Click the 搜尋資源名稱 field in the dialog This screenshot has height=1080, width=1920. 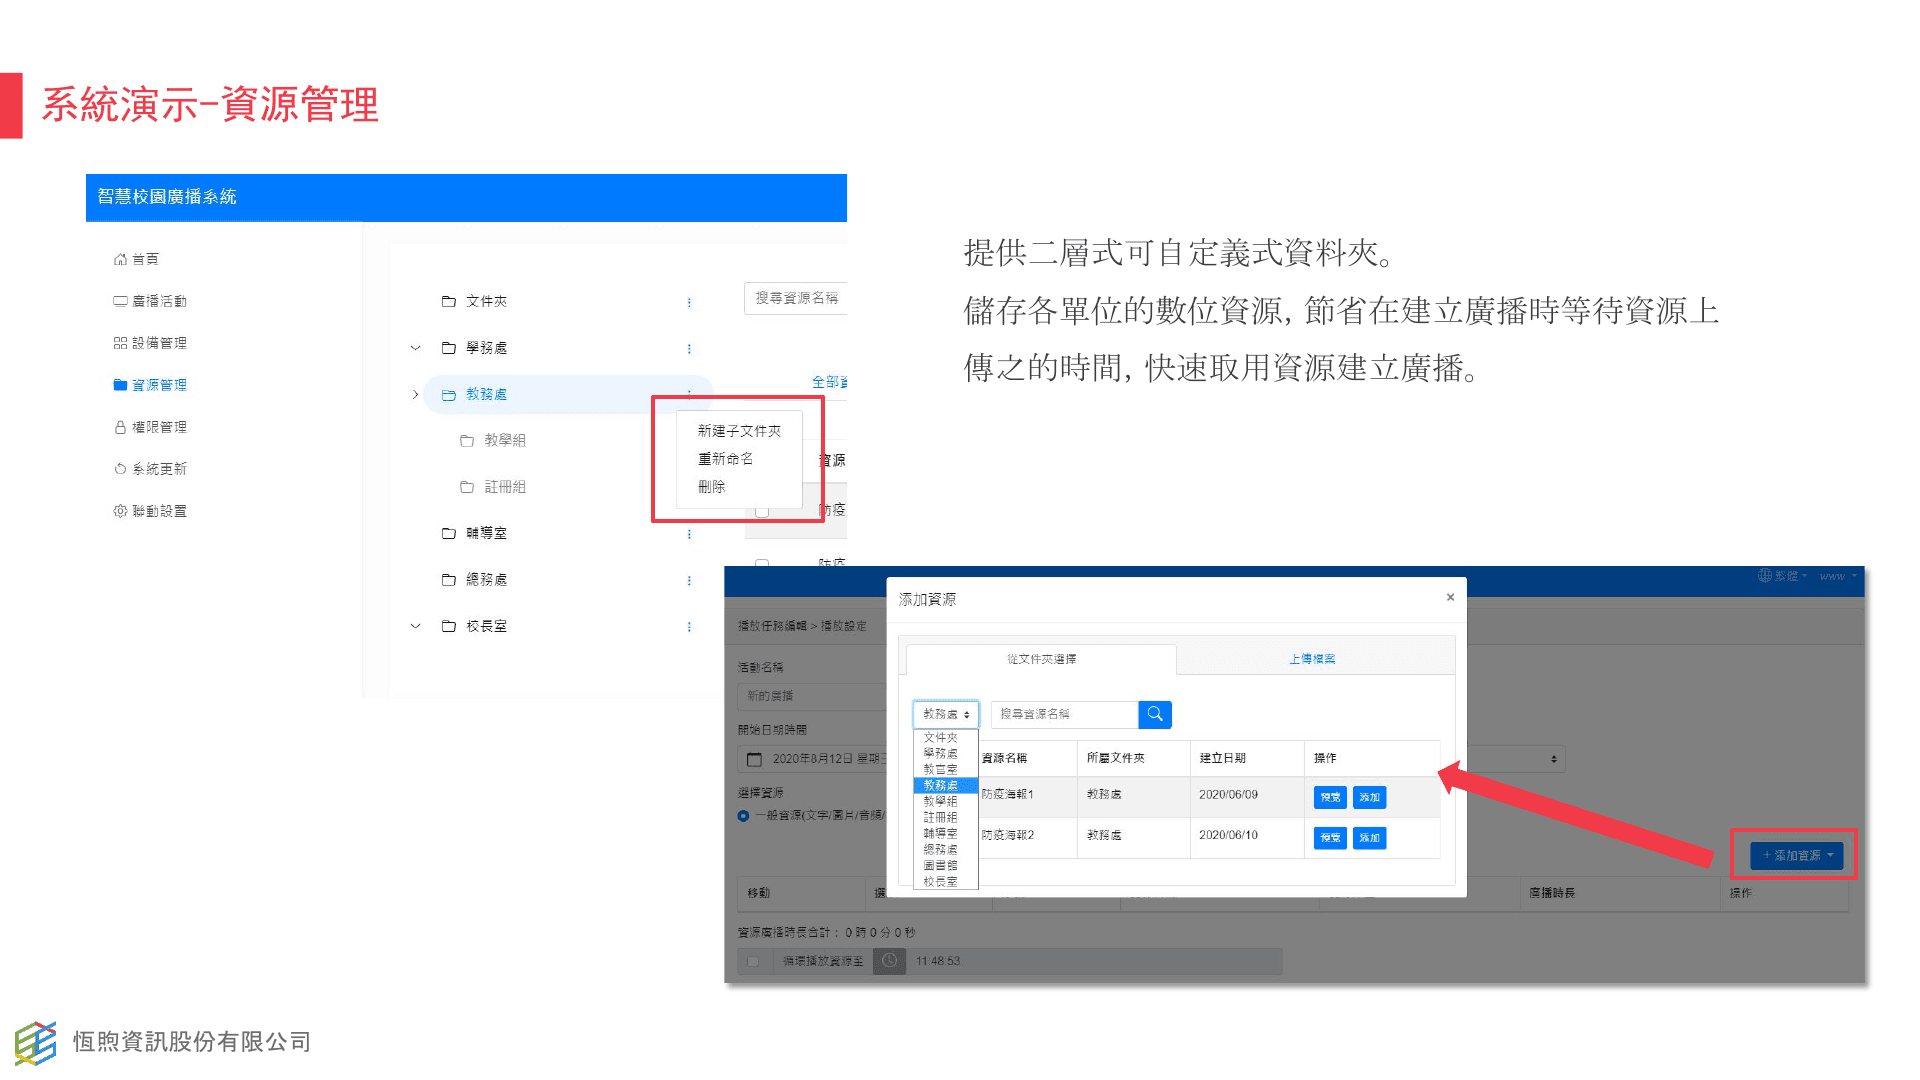tap(1064, 714)
